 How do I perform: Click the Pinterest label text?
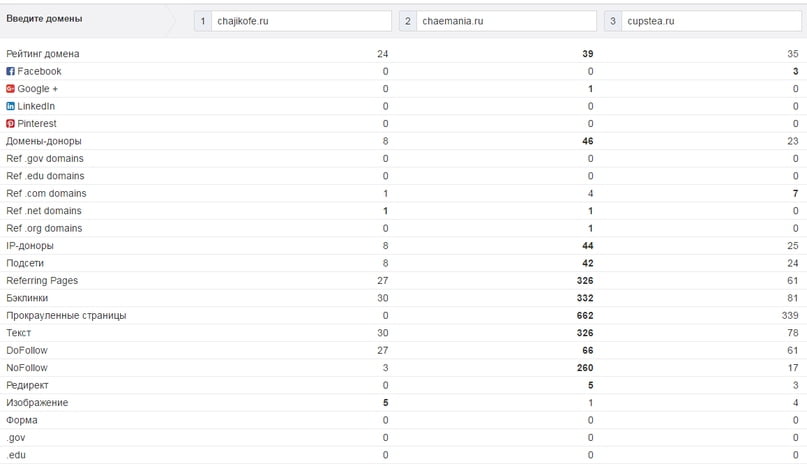37,124
